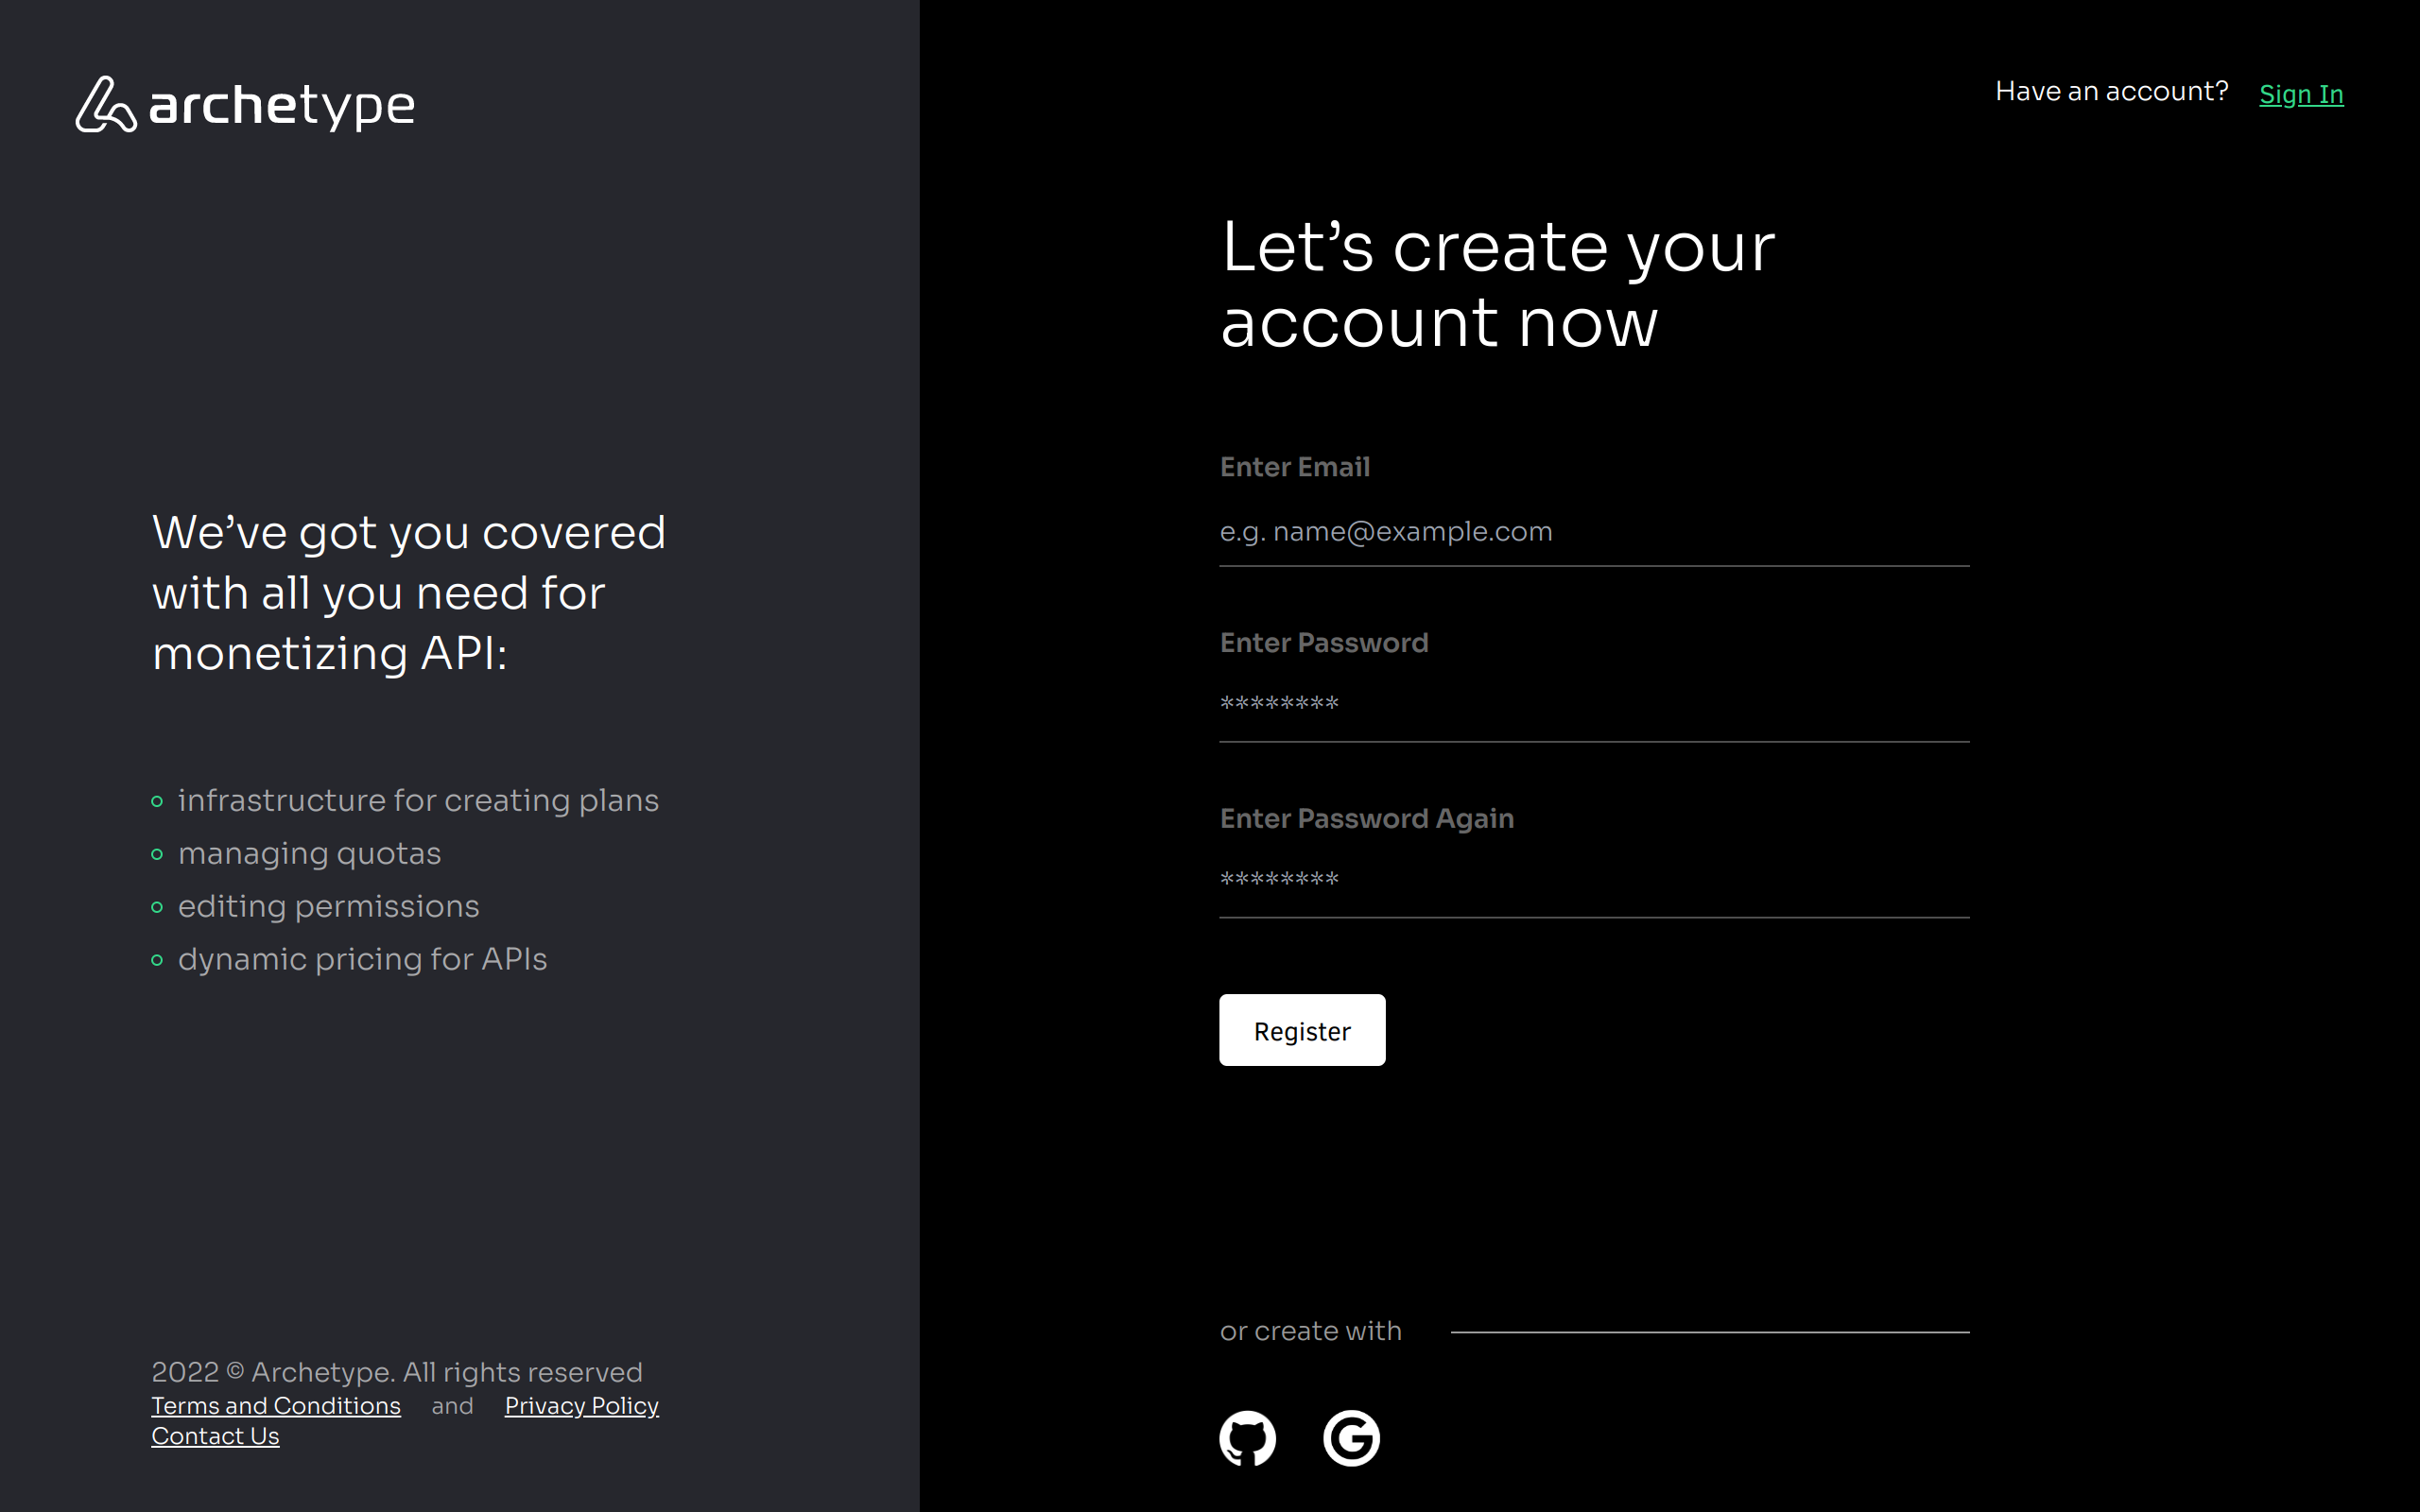Click the Enter Password Again label
The width and height of the screenshot is (2420, 1512).
point(1366,819)
